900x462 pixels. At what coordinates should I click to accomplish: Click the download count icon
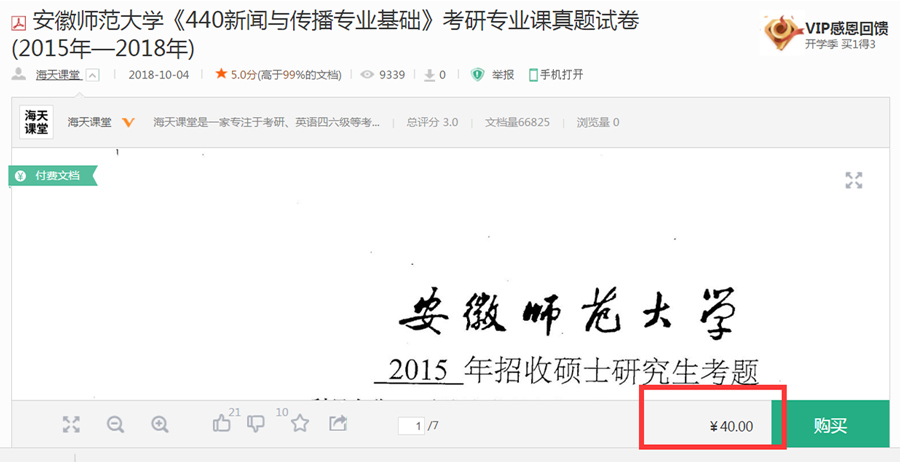point(429,75)
